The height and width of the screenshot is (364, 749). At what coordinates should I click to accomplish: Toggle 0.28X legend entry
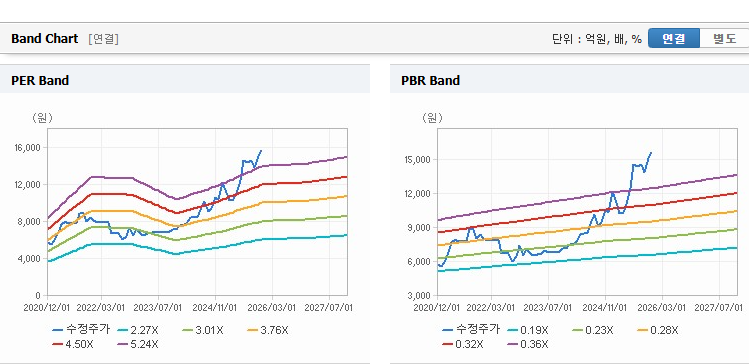point(657,330)
